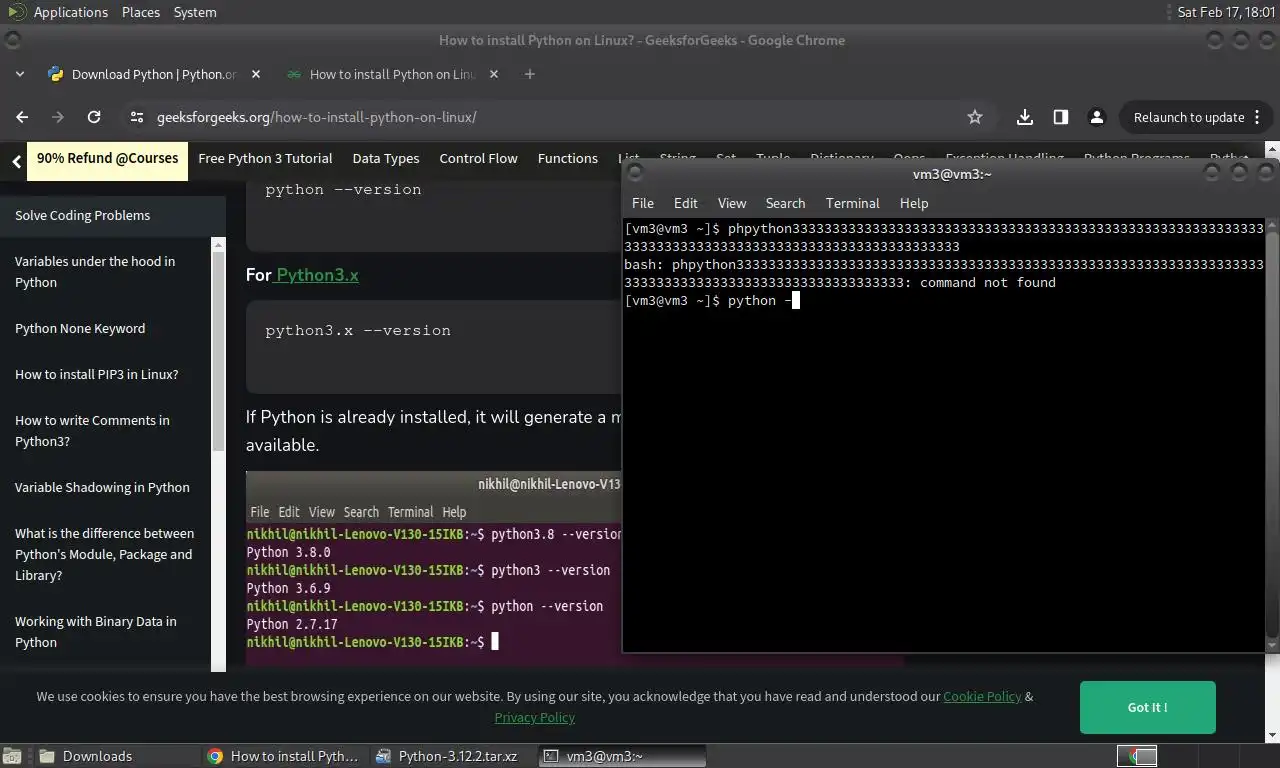Open Free Python 3 Tutorial link
The image size is (1280, 768).
(x=265, y=158)
